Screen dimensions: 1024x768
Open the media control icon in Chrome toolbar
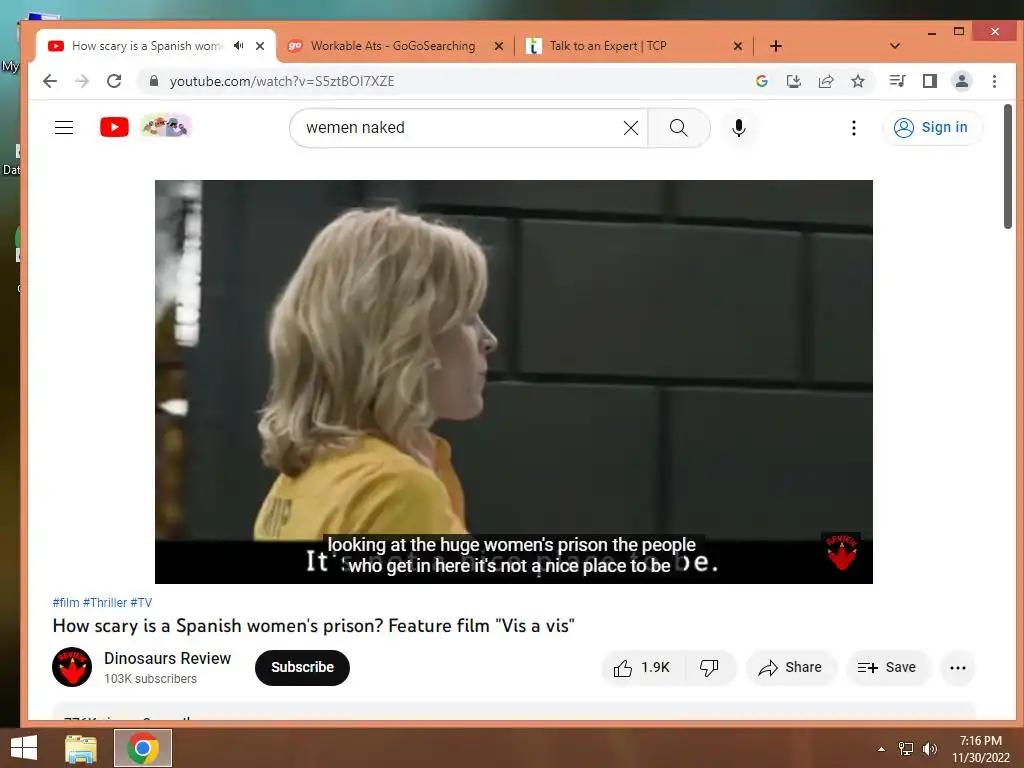pyautogui.click(x=897, y=81)
